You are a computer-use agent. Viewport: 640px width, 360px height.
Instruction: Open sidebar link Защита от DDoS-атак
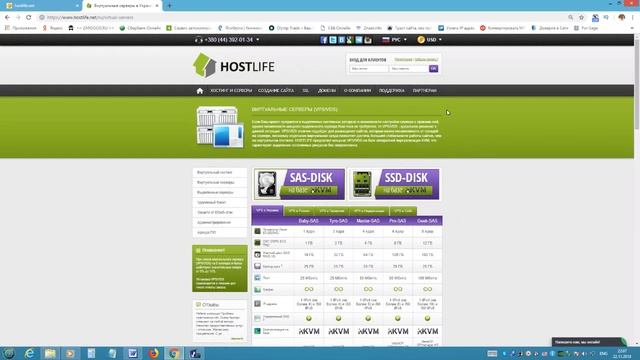click(x=215, y=212)
